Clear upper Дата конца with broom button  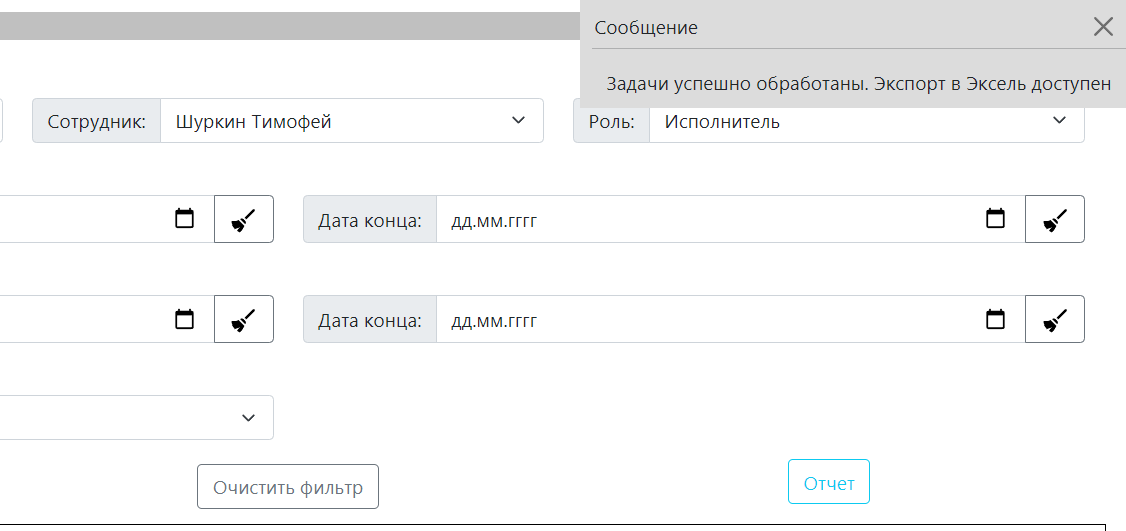click(x=1055, y=219)
